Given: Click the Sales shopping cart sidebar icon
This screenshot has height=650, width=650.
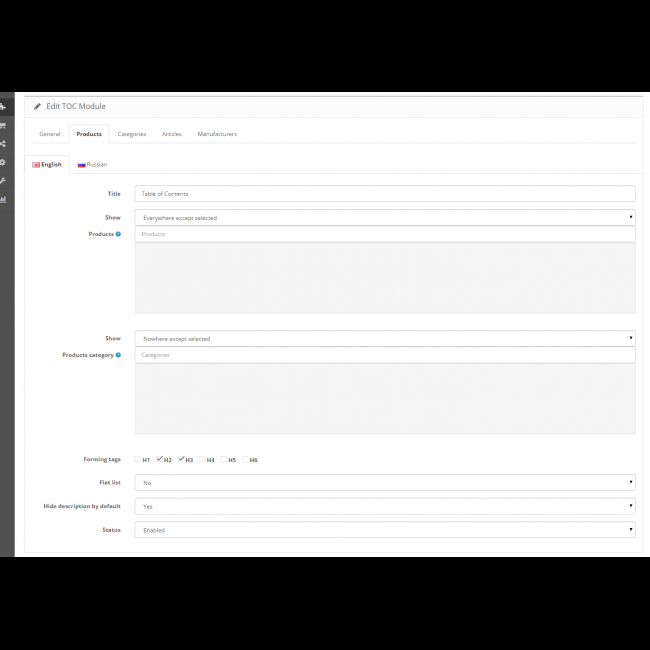Looking at the screenshot, I should [x=3, y=126].
